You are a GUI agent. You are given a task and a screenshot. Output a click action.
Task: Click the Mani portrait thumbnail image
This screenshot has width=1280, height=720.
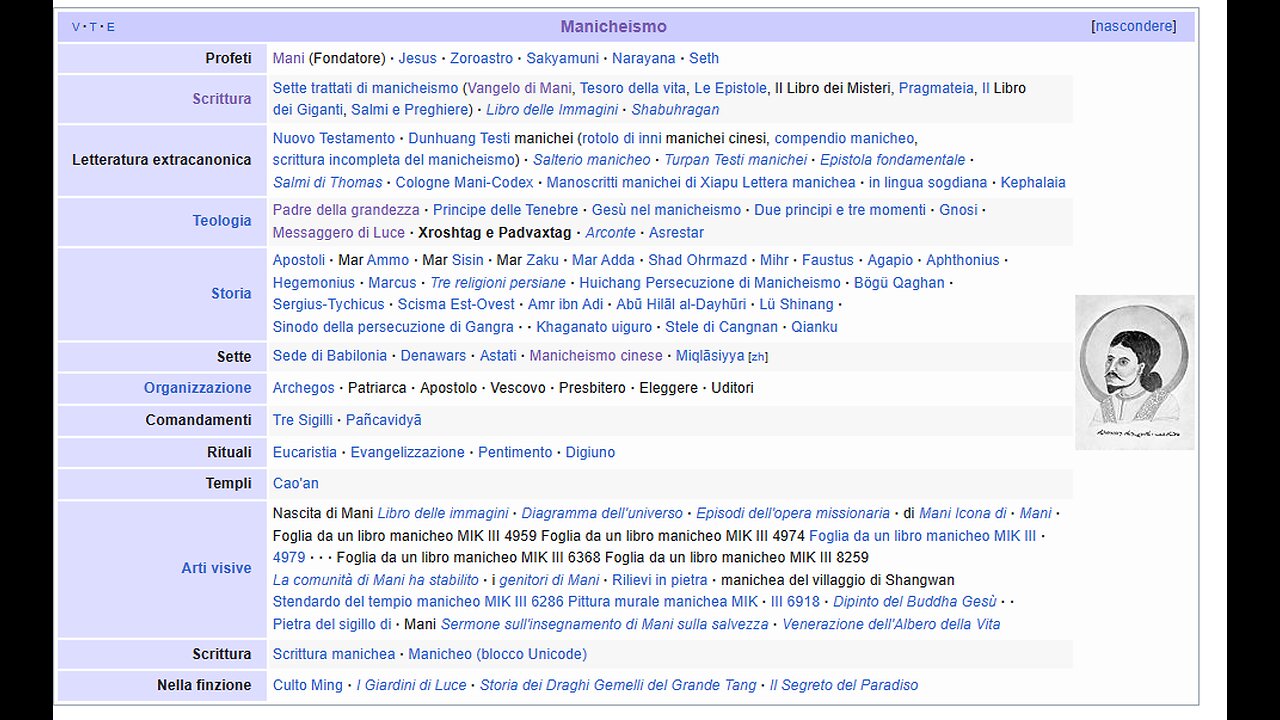[x=1135, y=372]
